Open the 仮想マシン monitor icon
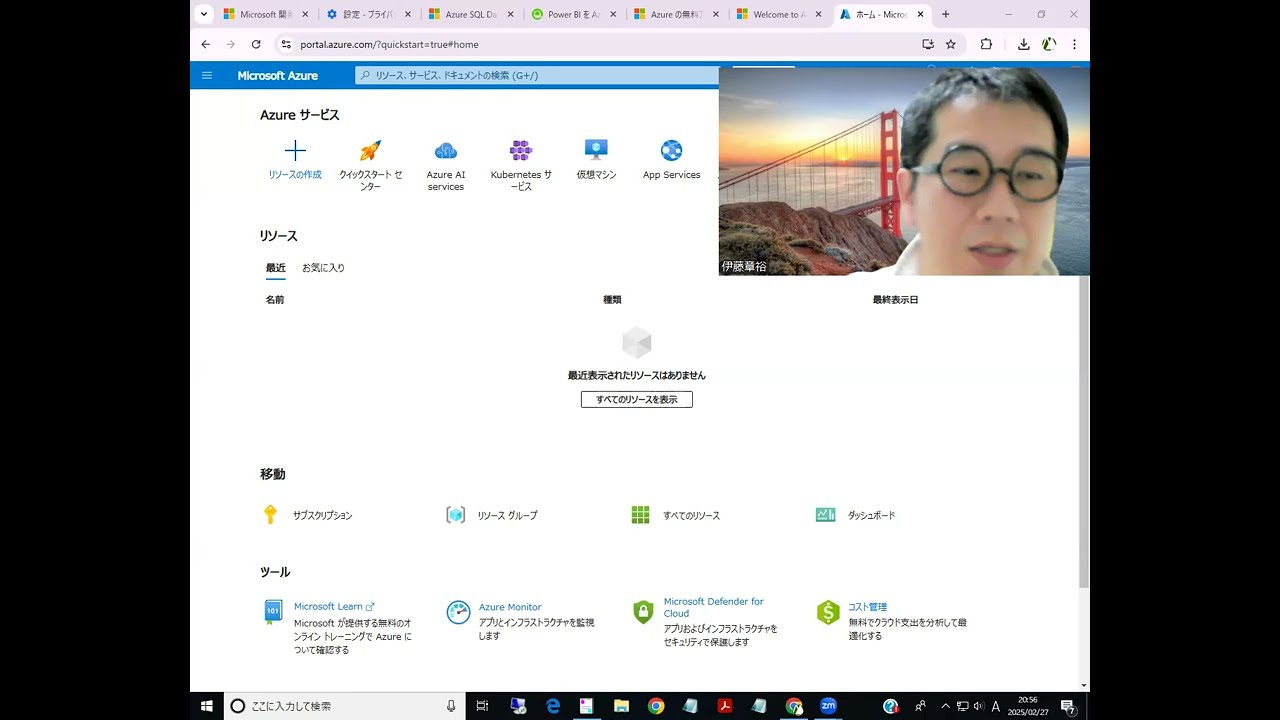This screenshot has width=1280, height=720. click(x=596, y=150)
